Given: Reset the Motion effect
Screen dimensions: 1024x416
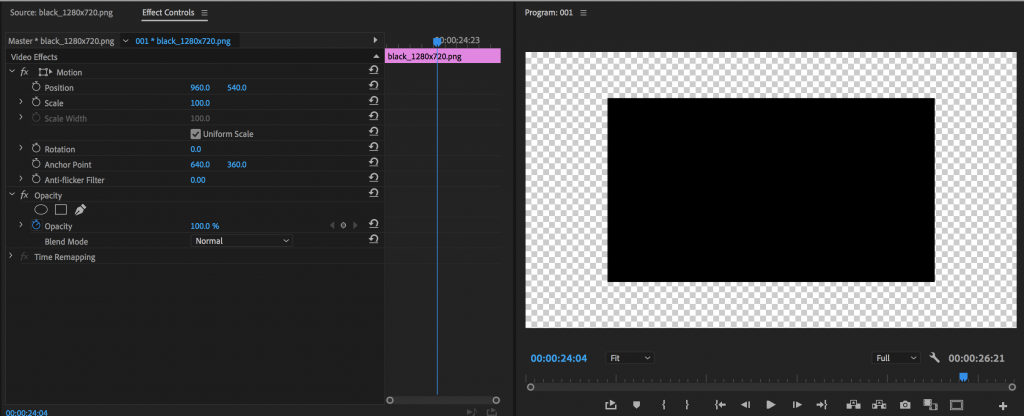Looking at the screenshot, I should [x=374, y=71].
